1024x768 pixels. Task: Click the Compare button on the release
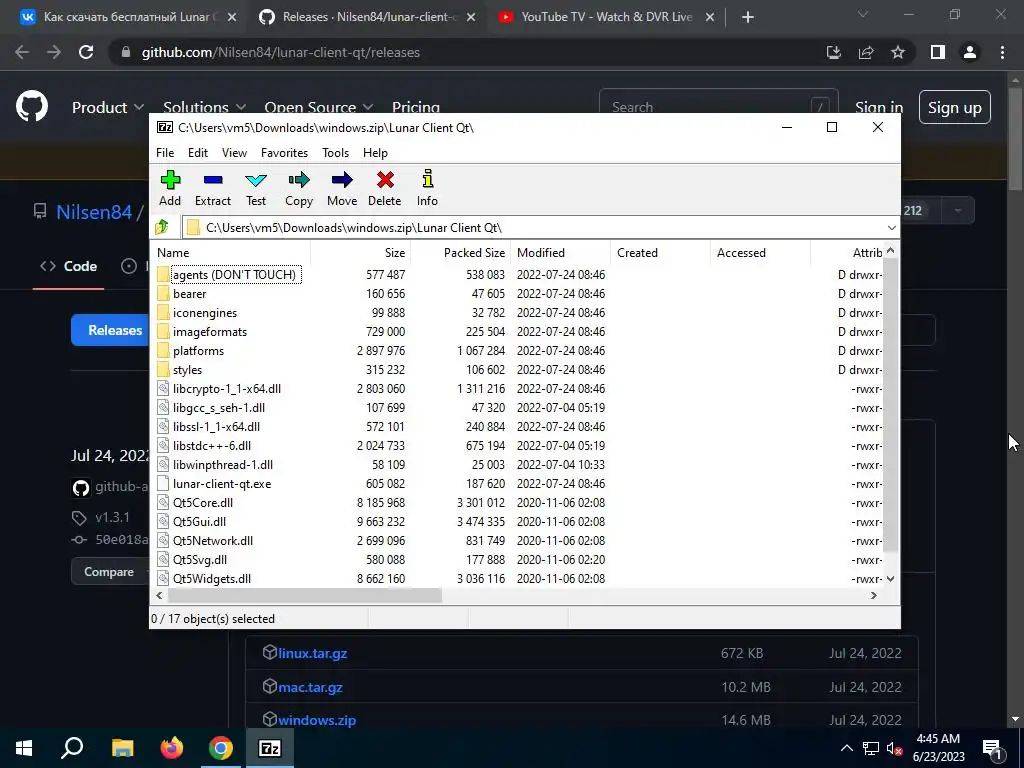109,571
